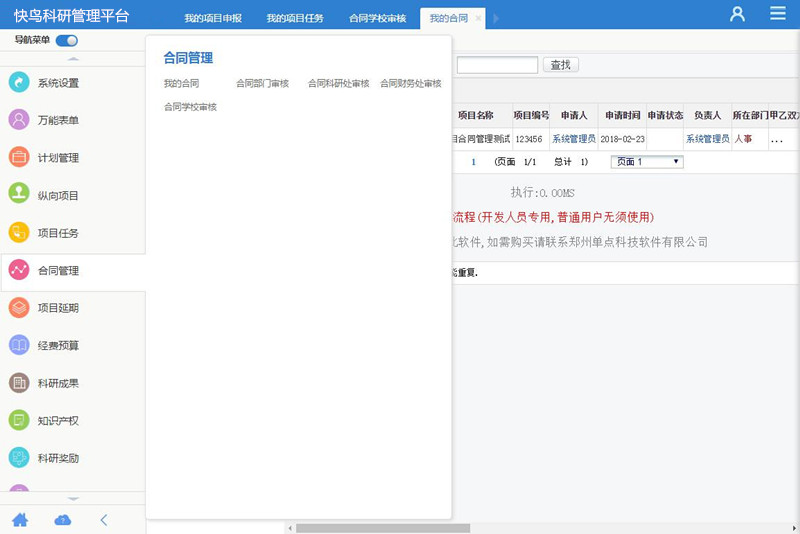Click the 科研成果 brown icon

pos(19,383)
